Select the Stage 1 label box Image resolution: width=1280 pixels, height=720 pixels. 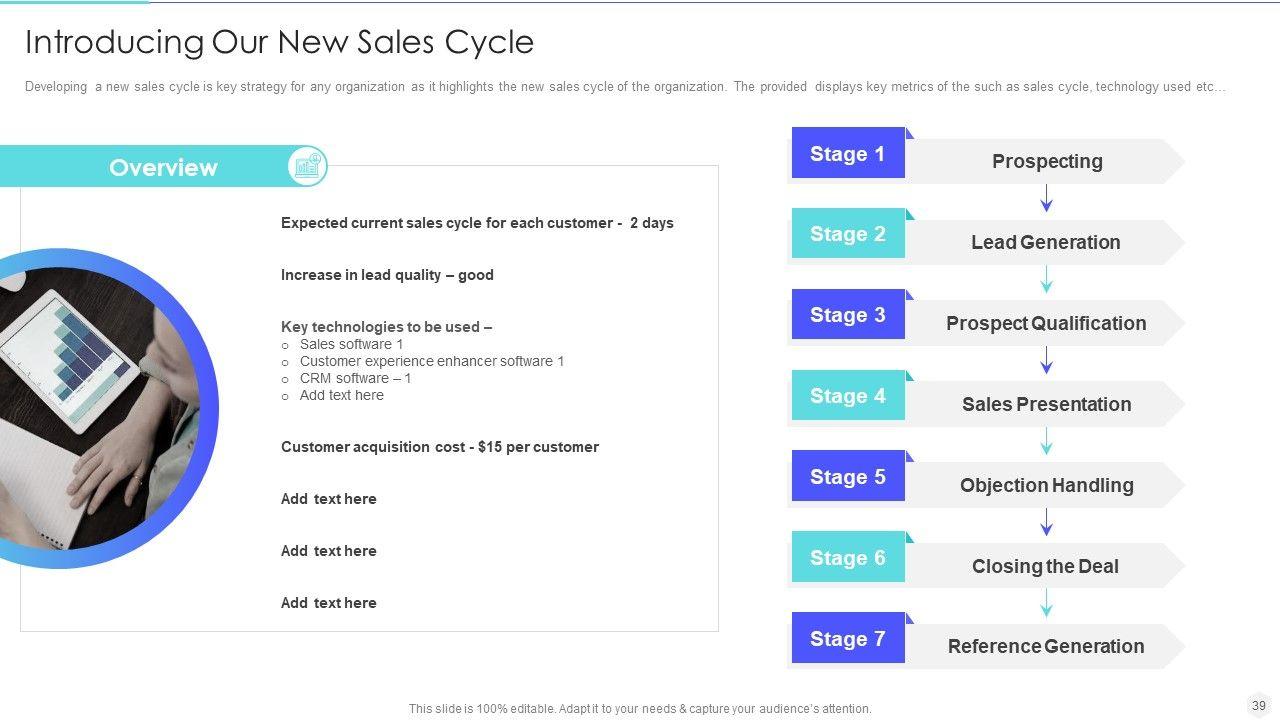pyautogui.click(x=848, y=153)
